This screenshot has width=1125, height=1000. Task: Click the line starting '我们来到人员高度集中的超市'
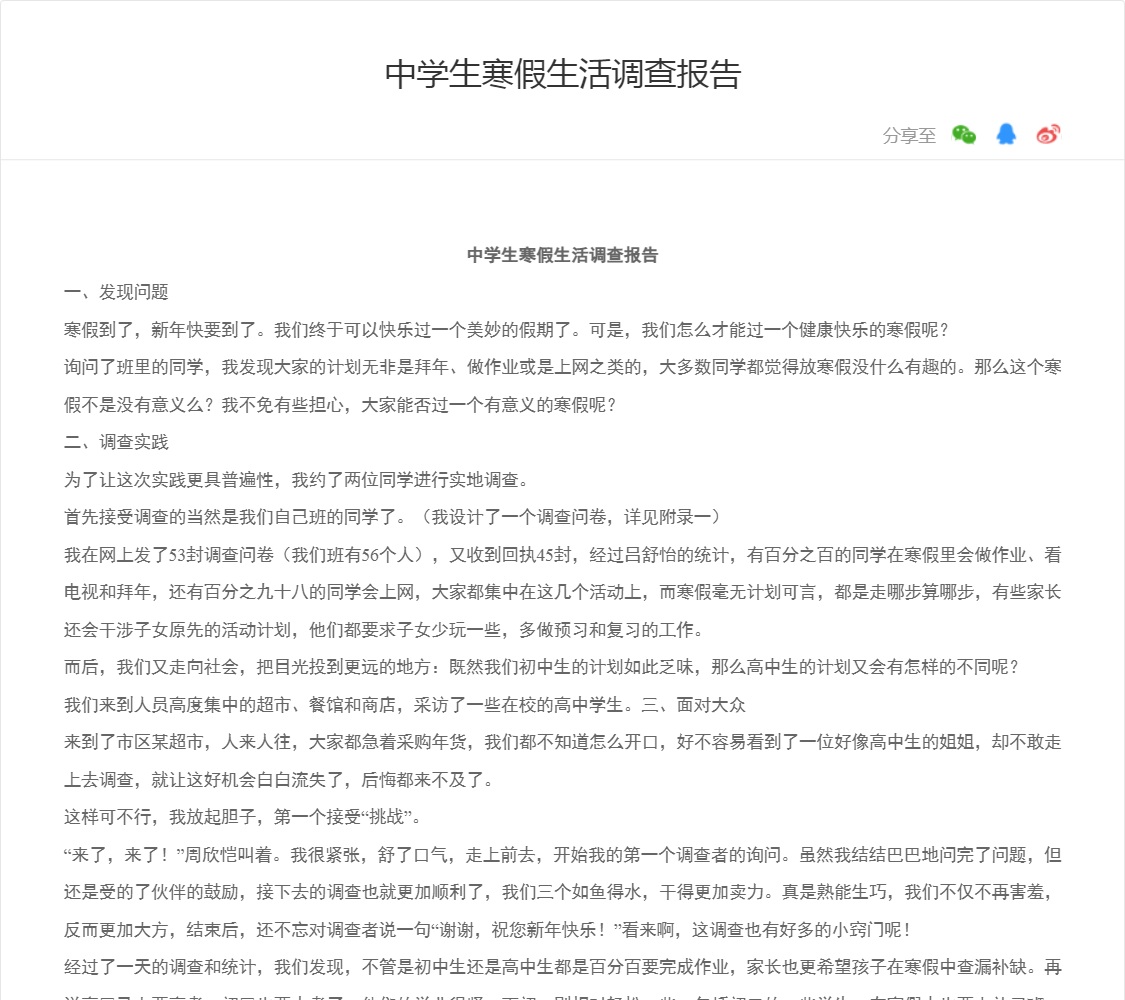[405, 705]
